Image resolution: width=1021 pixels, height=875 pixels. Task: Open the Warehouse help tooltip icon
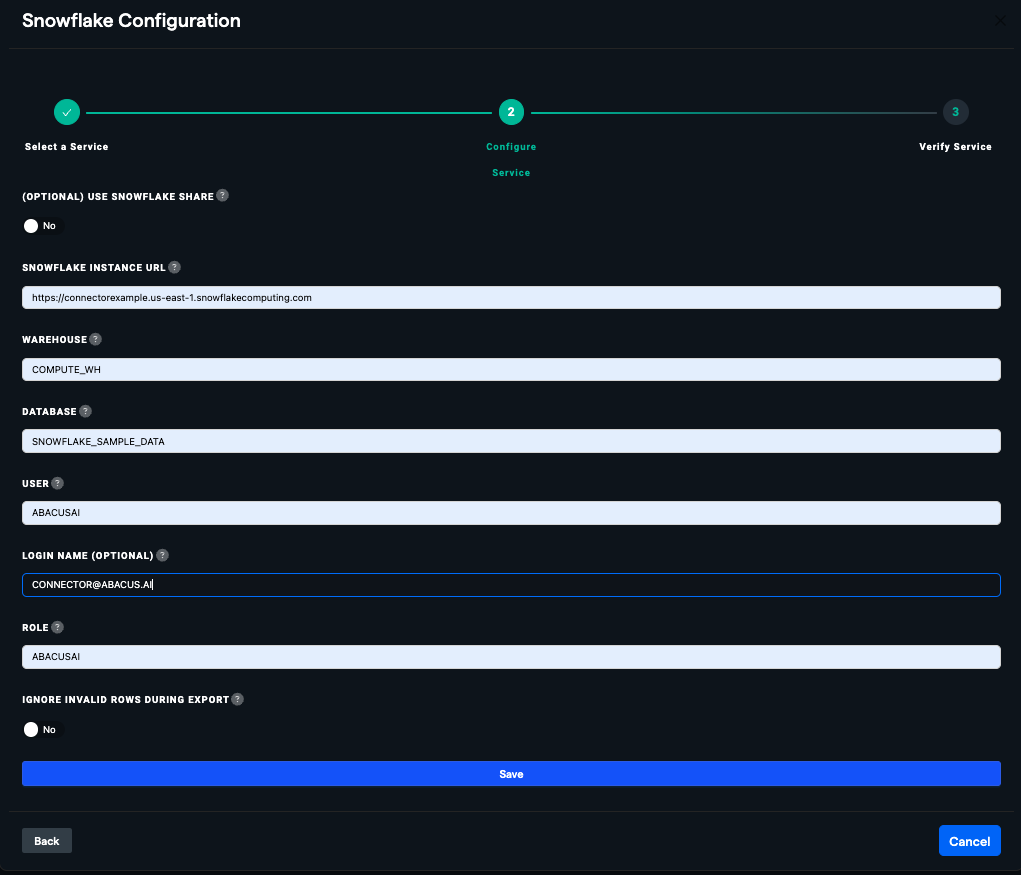95,340
